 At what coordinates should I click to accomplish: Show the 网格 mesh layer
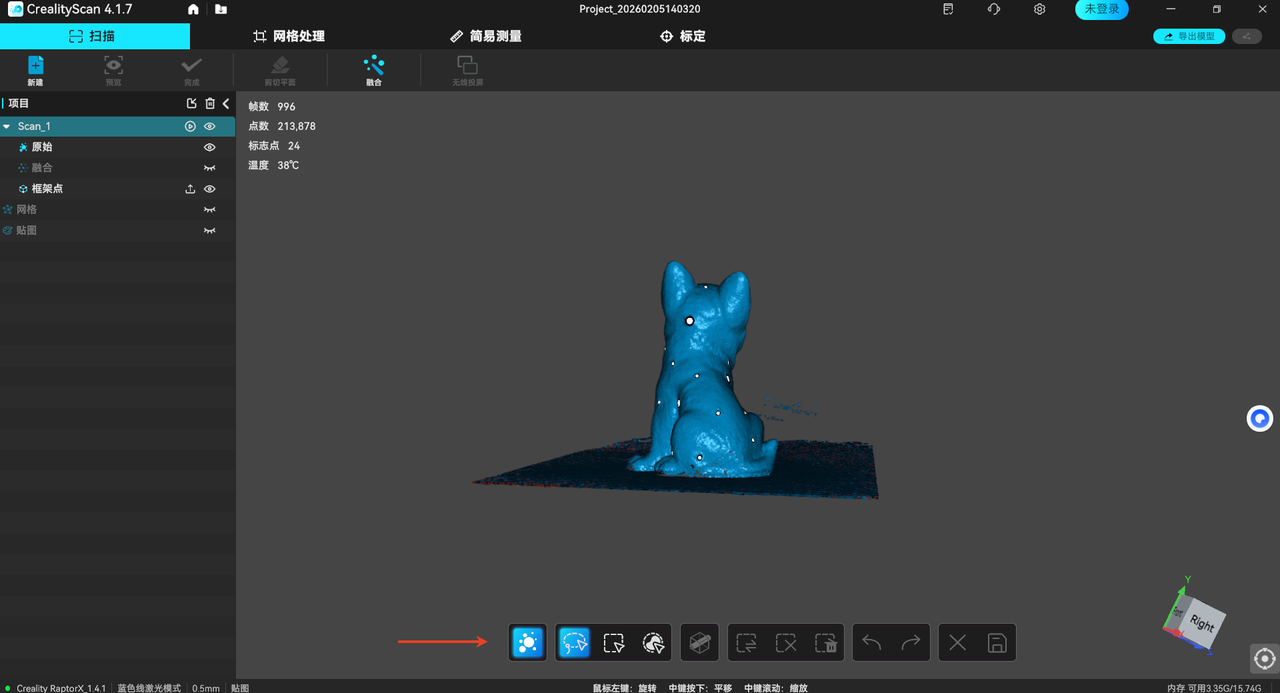point(210,210)
